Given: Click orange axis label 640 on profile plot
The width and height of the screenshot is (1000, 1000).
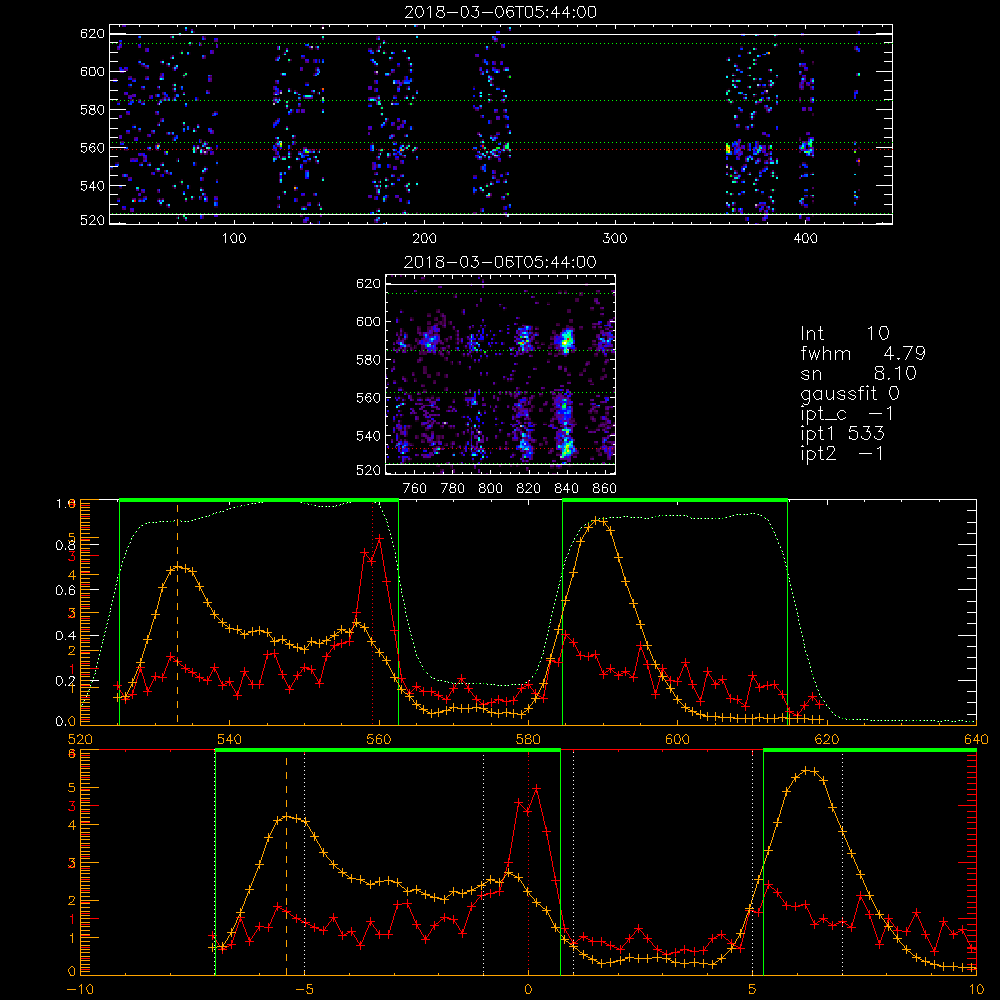Looking at the screenshot, I should coord(976,739).
